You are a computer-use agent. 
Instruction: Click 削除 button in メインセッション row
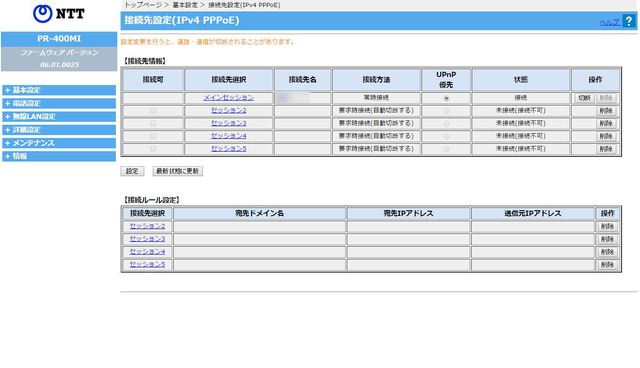click(x=606, y=98)
